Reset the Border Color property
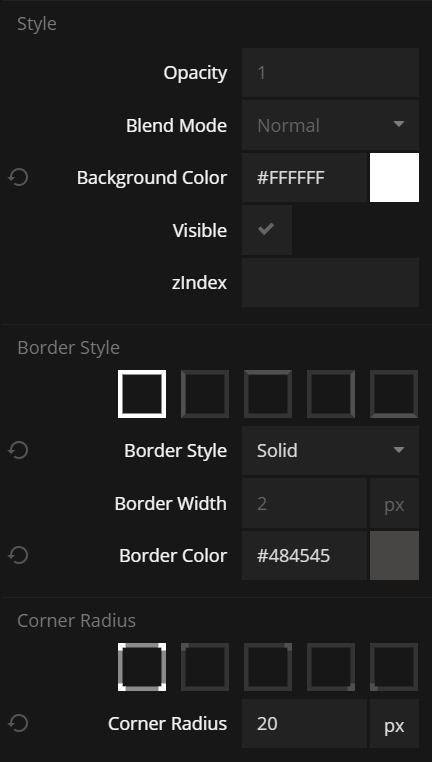The width and height of the screenshot is (432, 762). [x=18, y=555]
